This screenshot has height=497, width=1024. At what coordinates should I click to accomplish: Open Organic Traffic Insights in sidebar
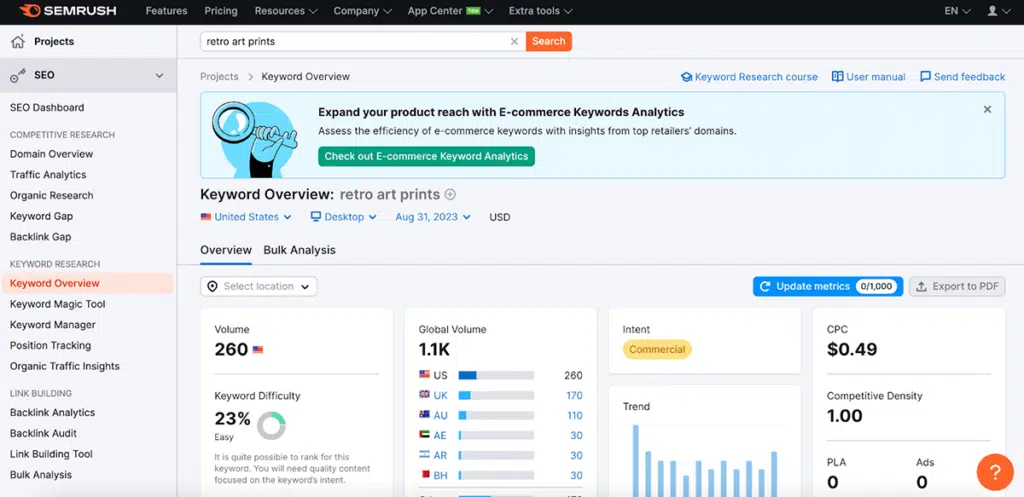65,366
